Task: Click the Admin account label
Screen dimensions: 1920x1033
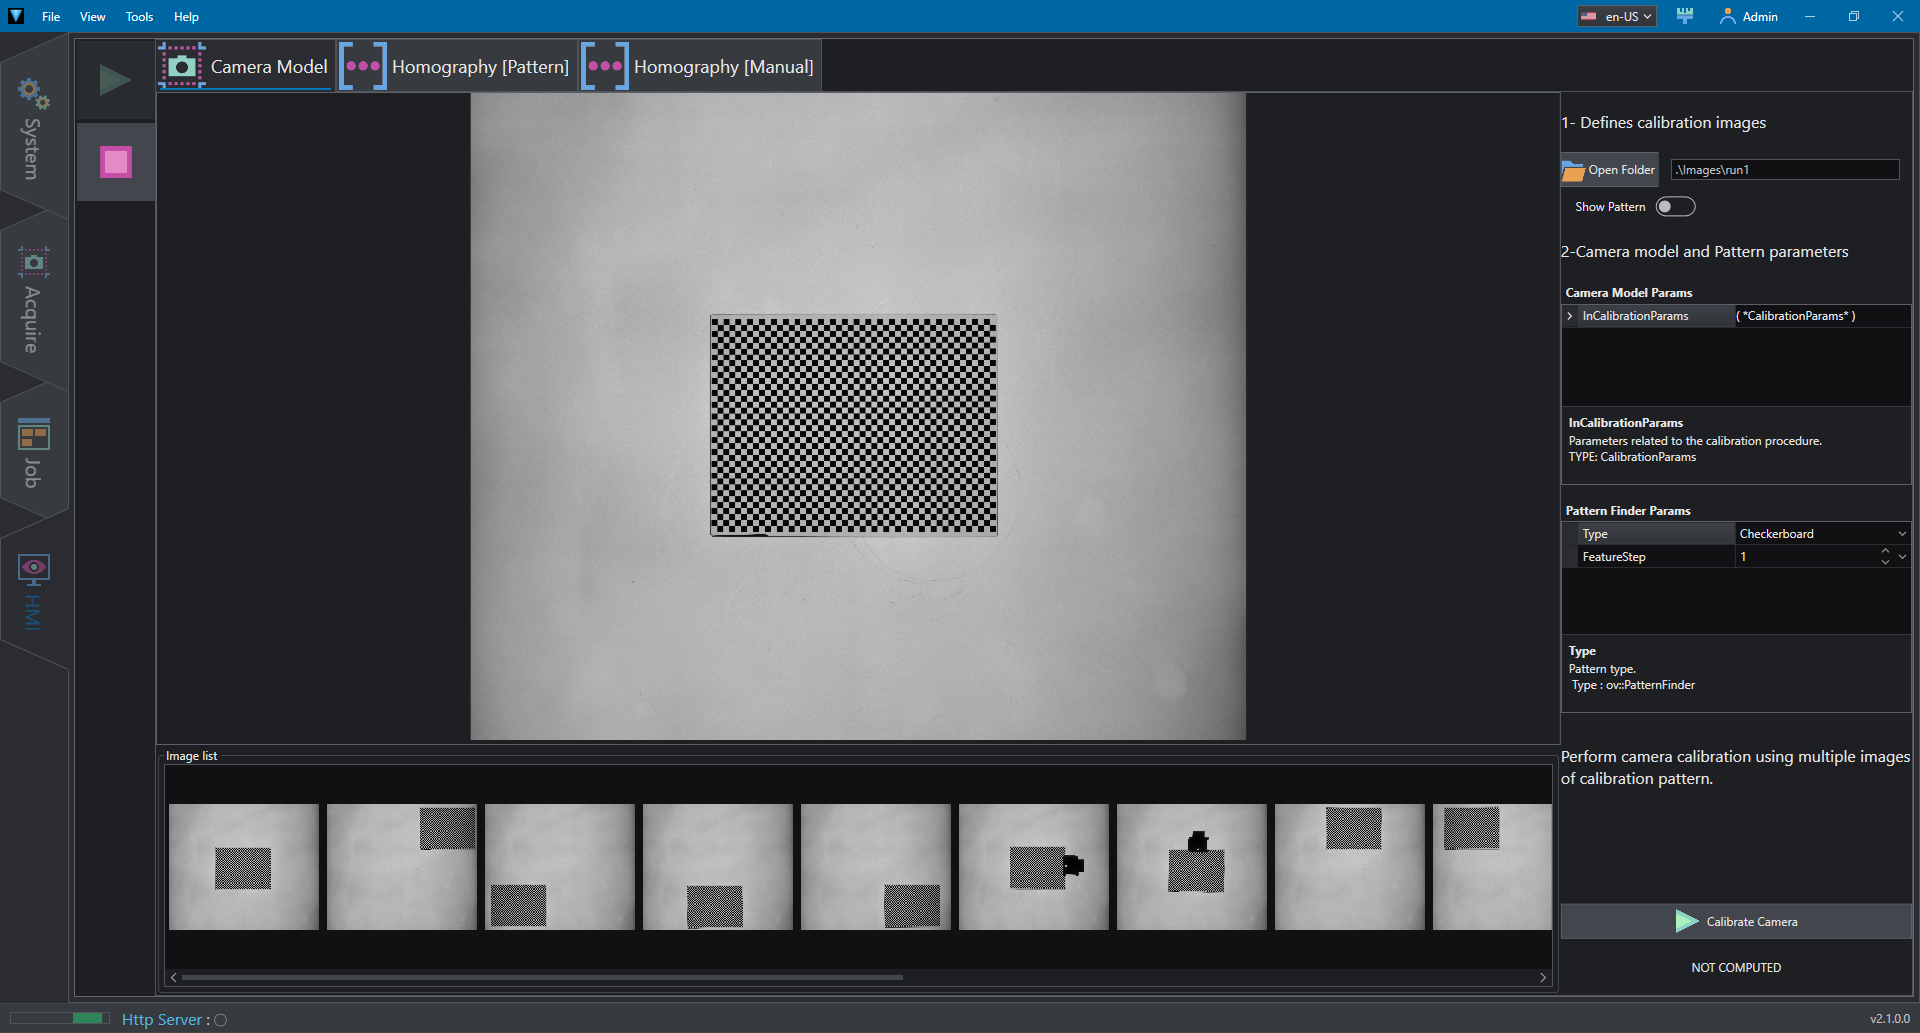Action: pyautogui.click(x=1760, y=16)
